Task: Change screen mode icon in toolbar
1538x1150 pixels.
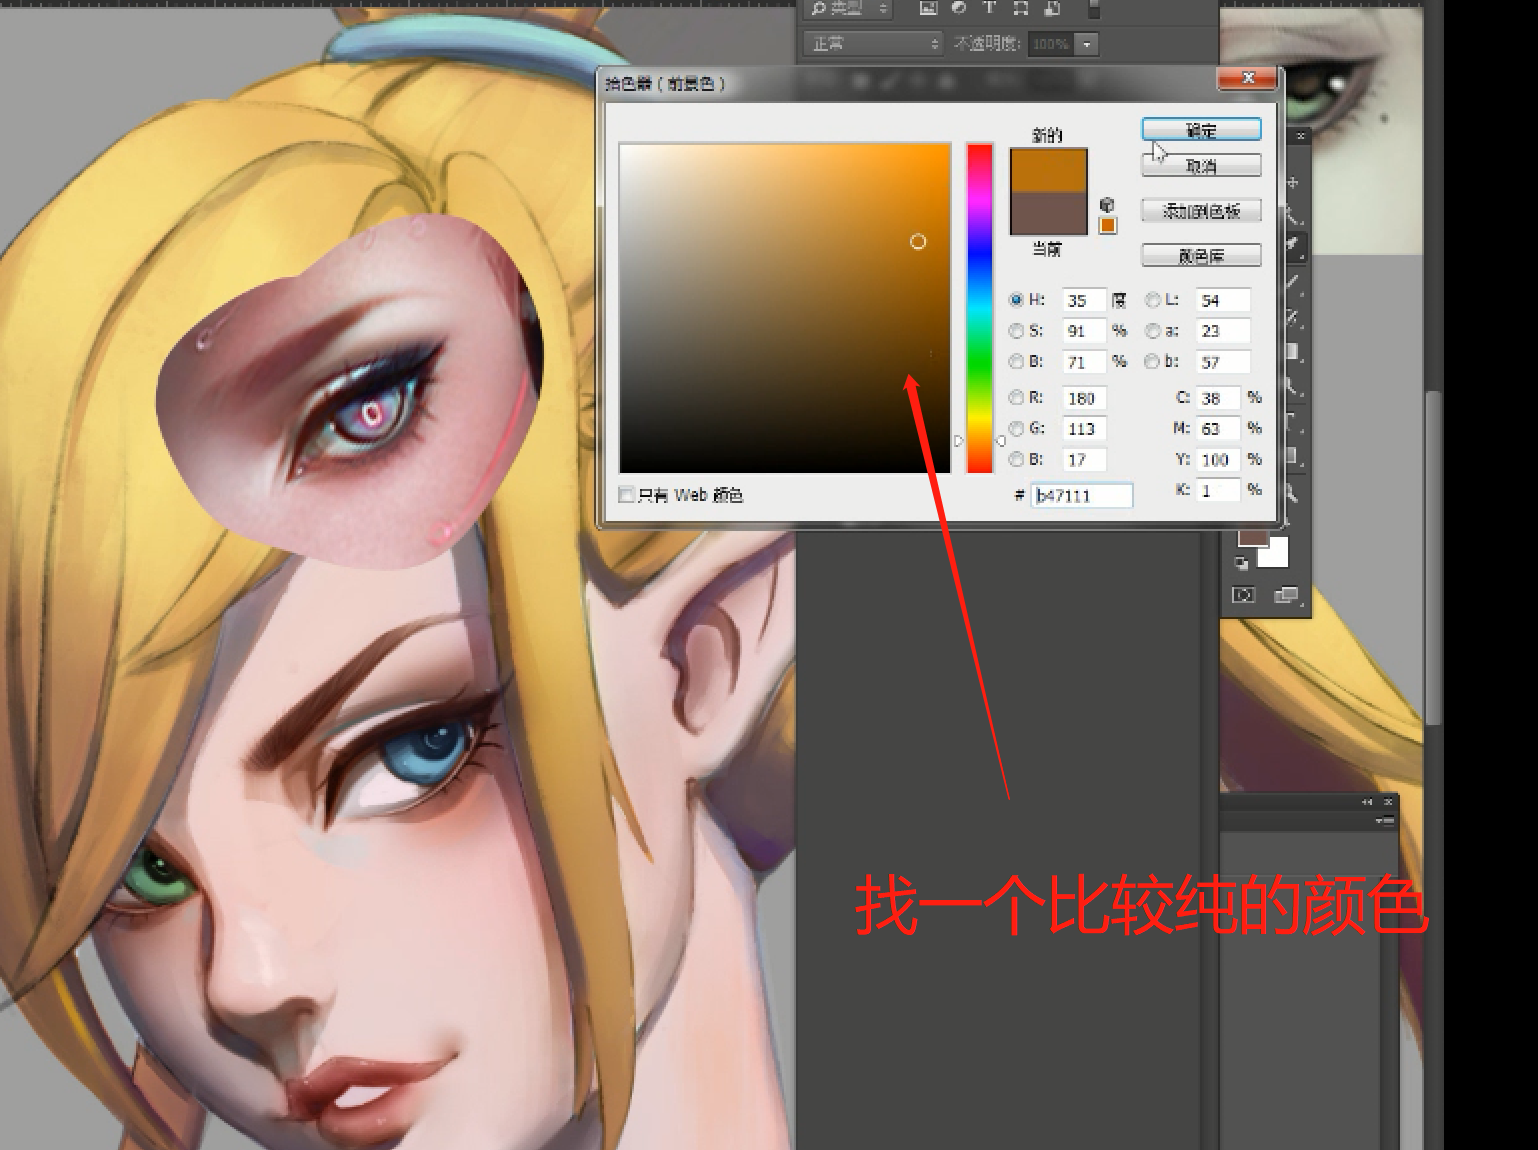Action: (x=1285, y=595)
